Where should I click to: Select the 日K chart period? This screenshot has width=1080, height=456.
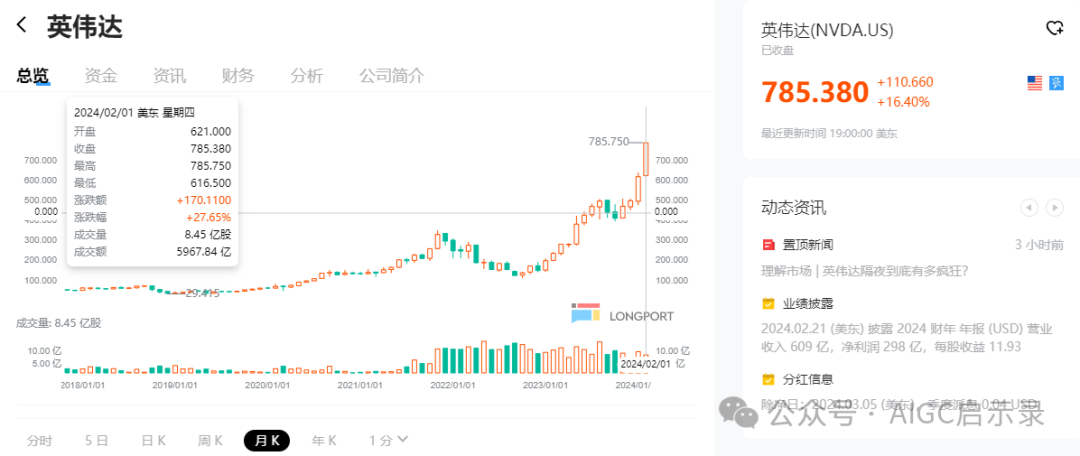pyautogui.click(x=153, y=441)
